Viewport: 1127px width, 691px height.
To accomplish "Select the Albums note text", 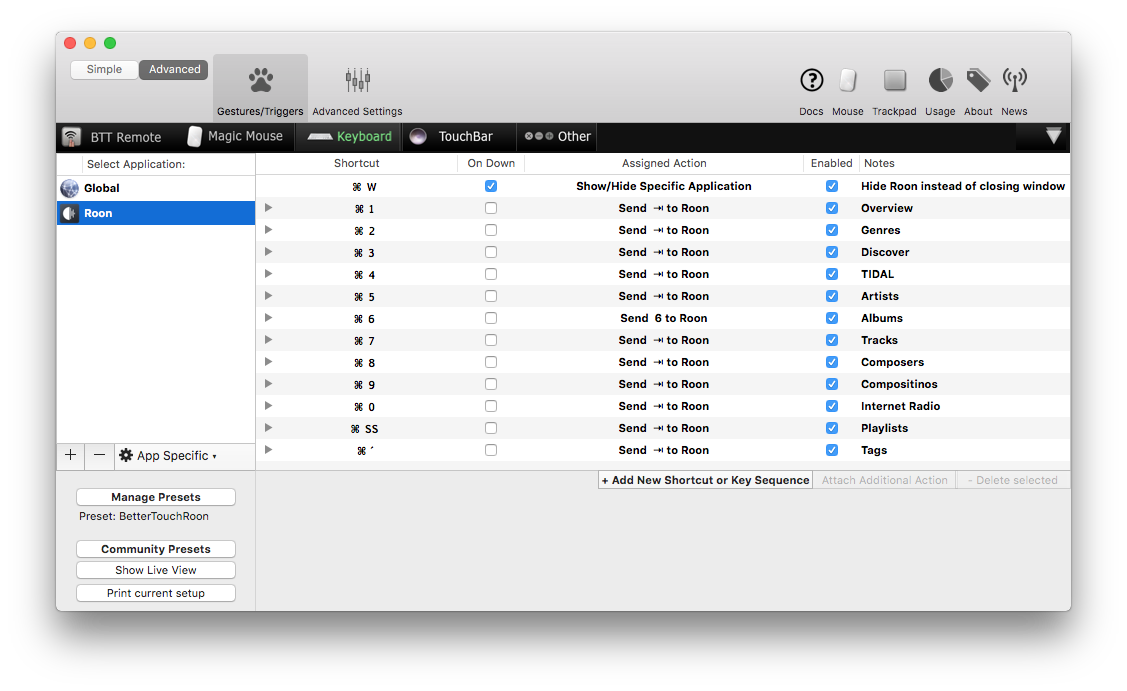I will coord(882,318).
